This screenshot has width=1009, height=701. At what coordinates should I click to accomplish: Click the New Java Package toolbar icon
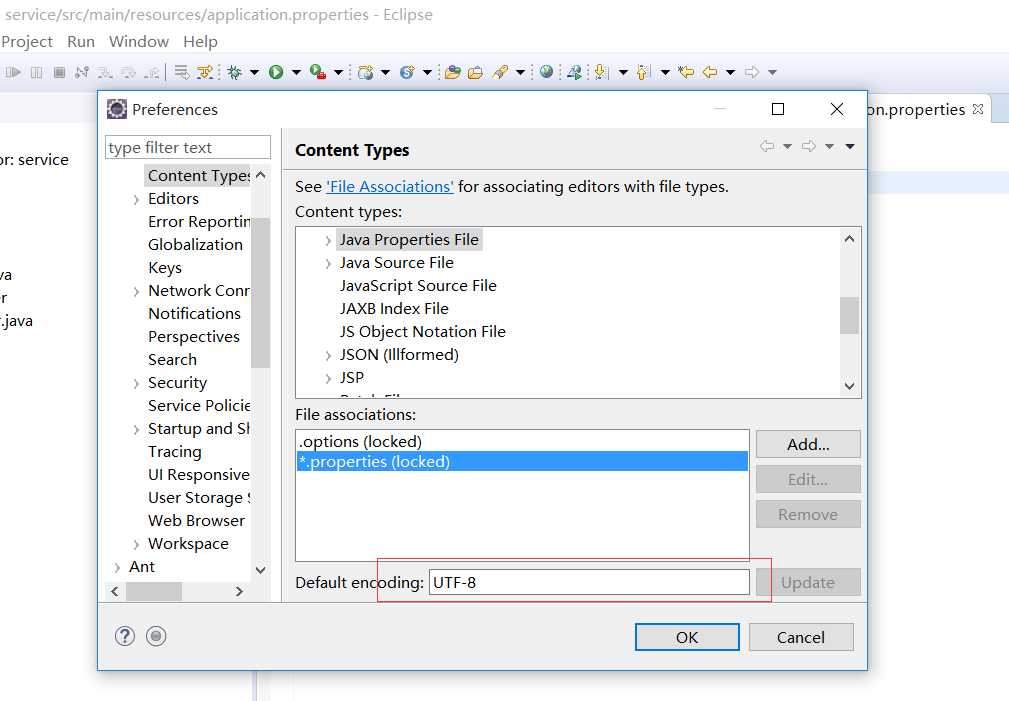click(366, 72)
